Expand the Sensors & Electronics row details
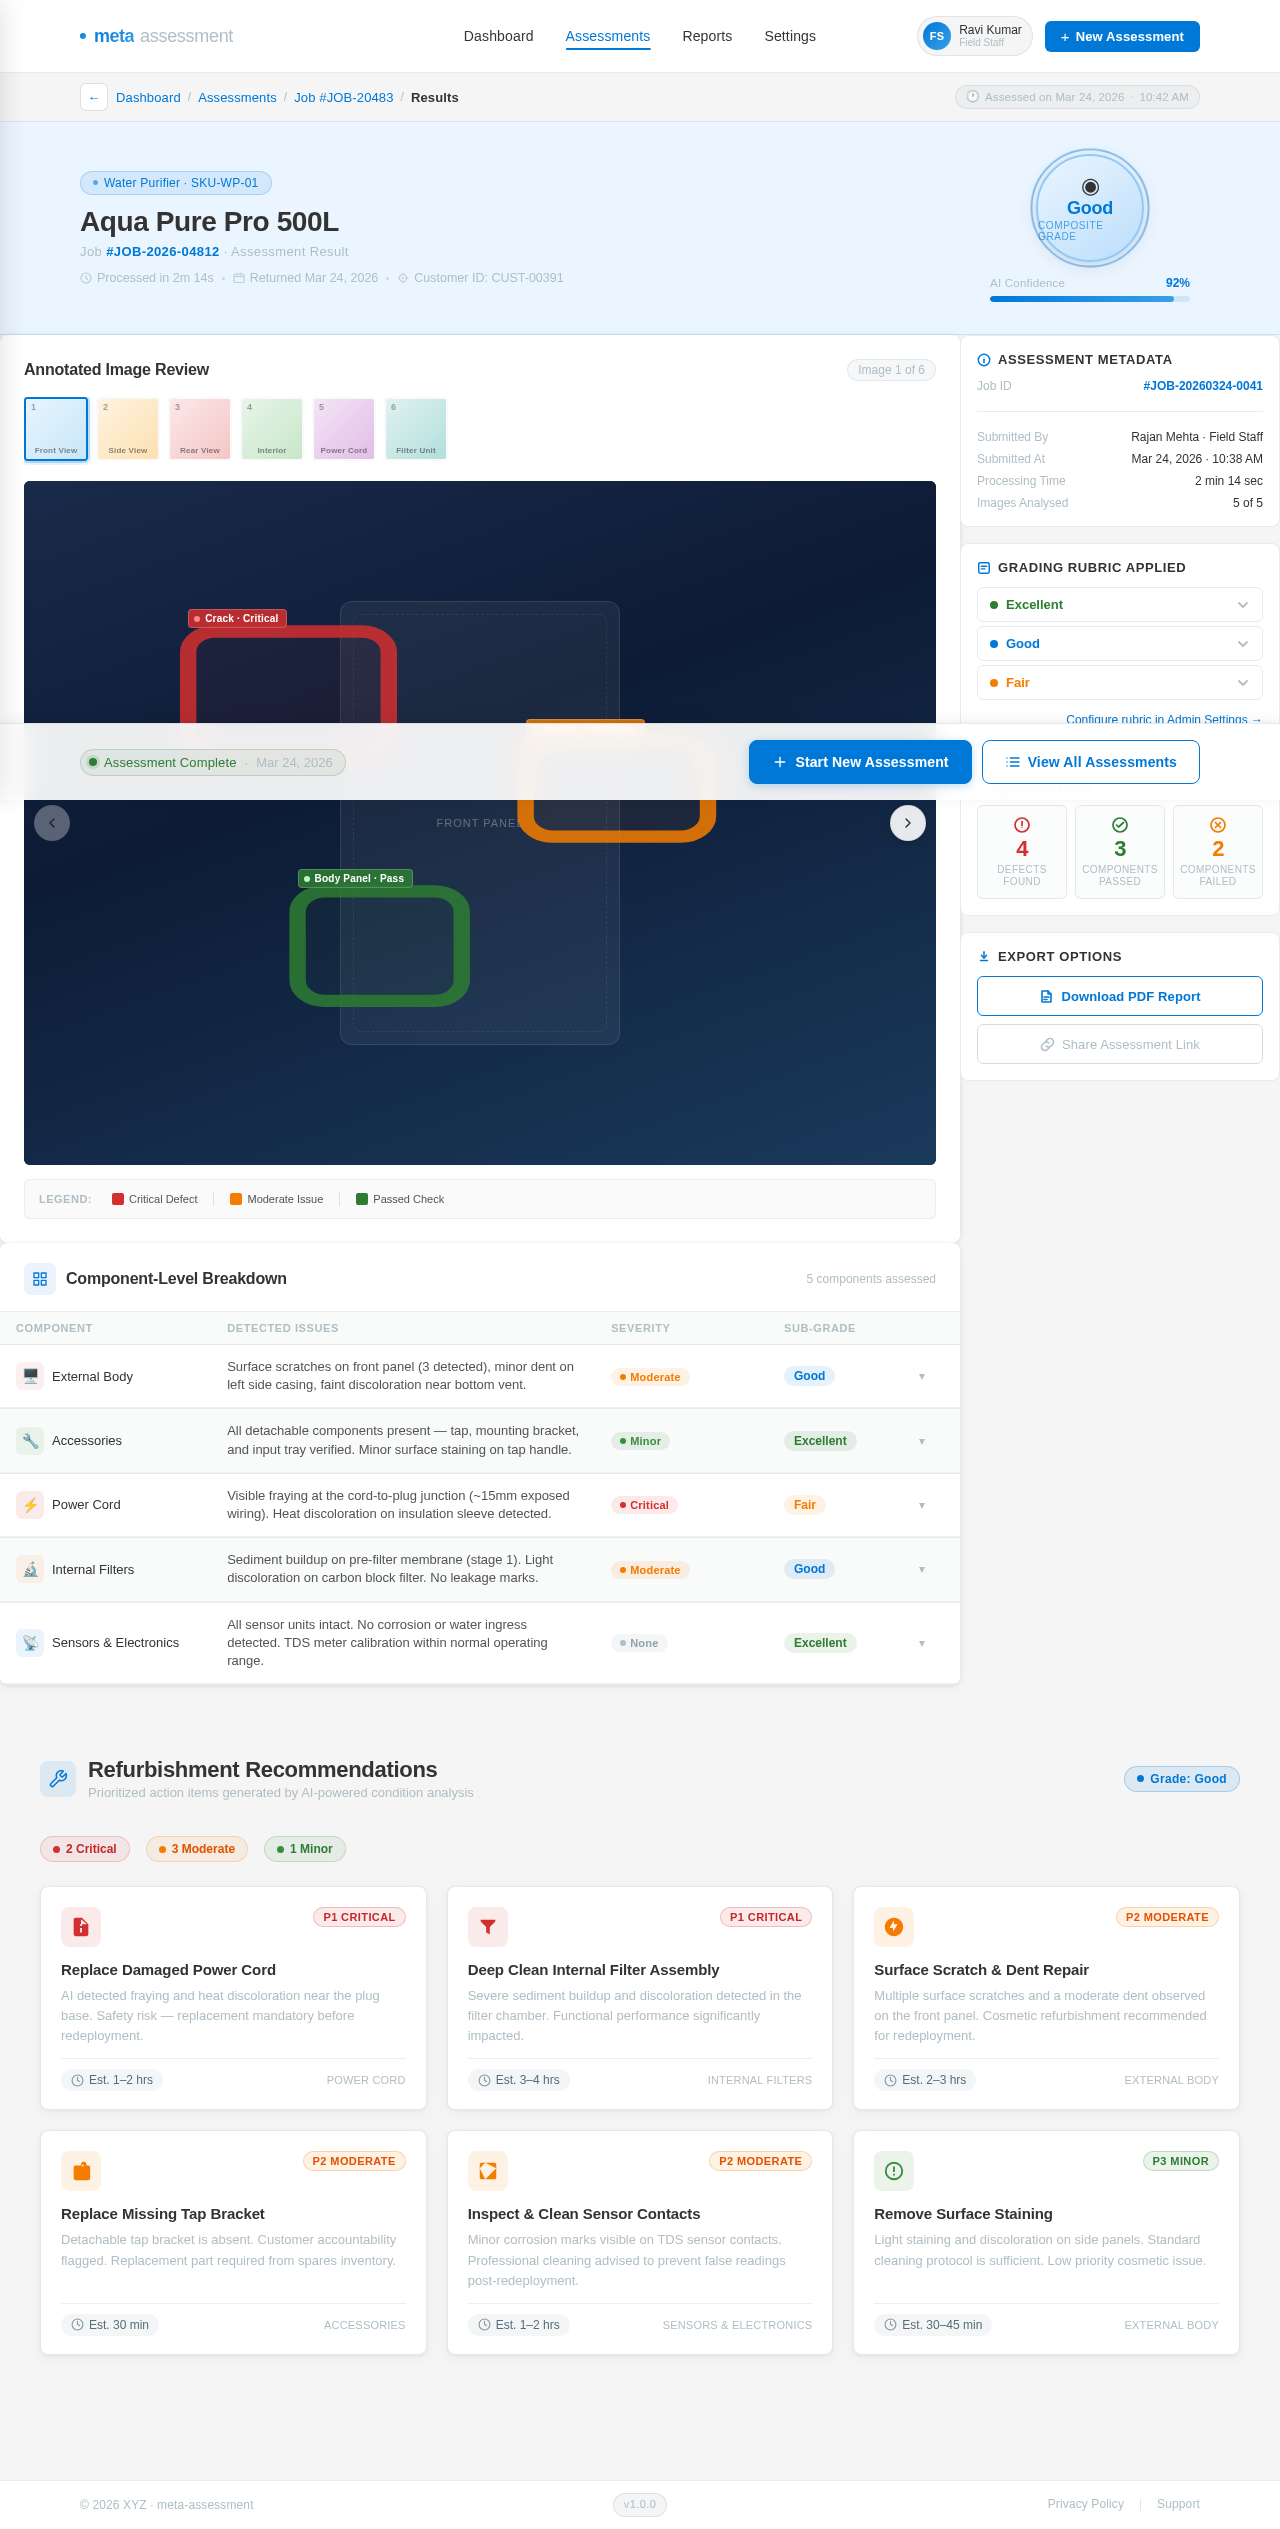Viewport: 1280px width, 2529px height. 922,1643
